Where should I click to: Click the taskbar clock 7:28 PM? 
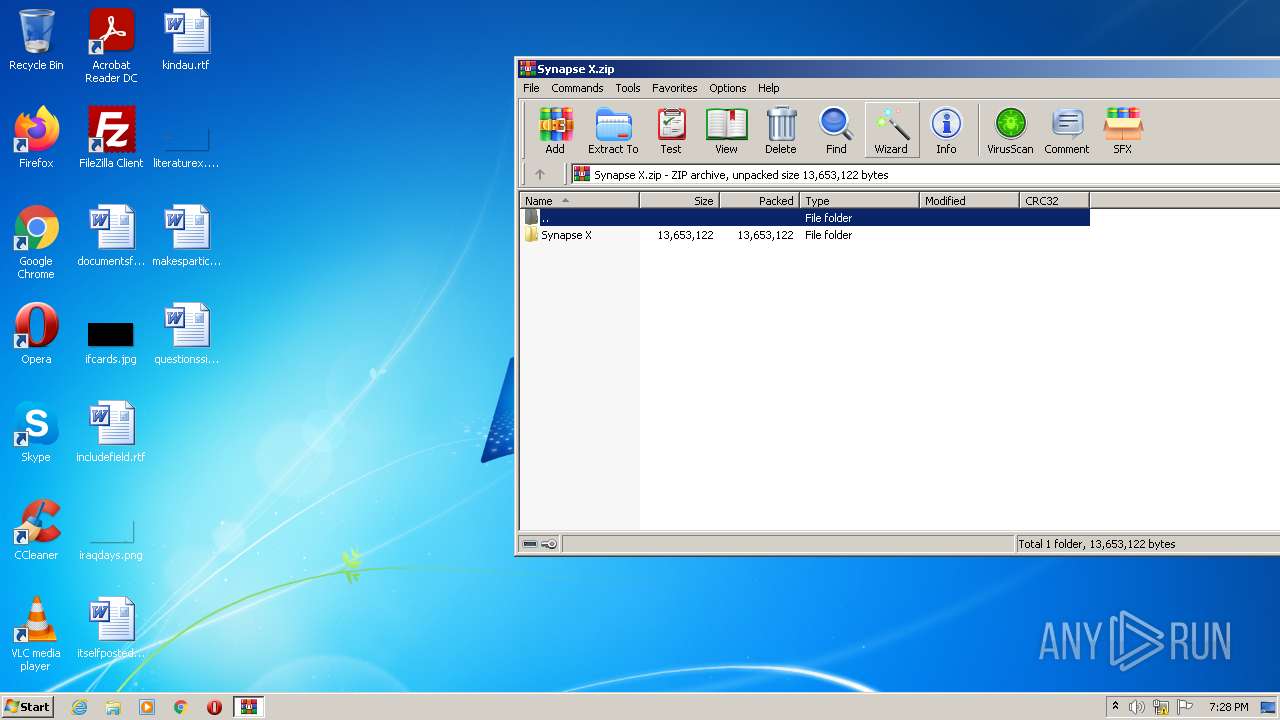point(1228,707)
